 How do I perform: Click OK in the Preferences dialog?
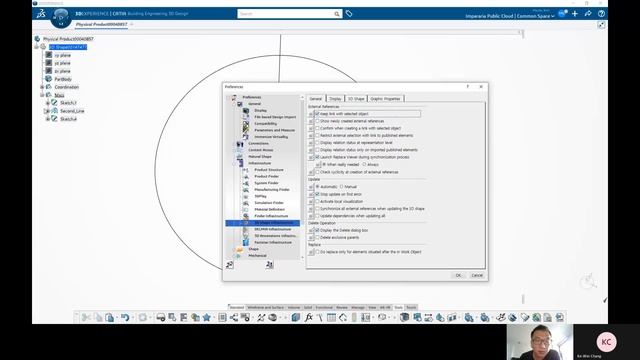pos(458,276)
